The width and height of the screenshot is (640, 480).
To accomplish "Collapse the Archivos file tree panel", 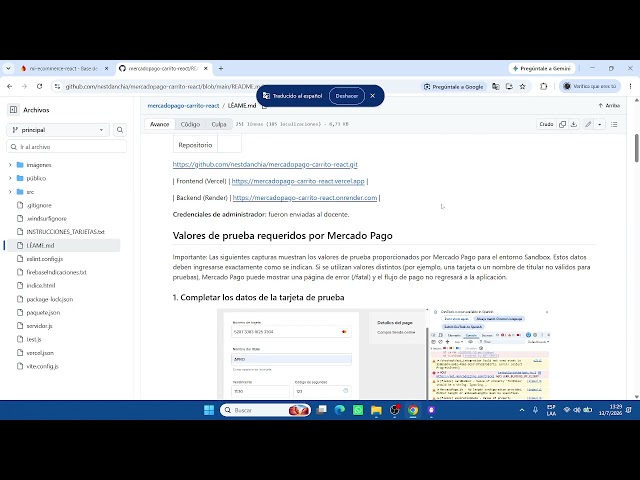I will coord(13,110).
